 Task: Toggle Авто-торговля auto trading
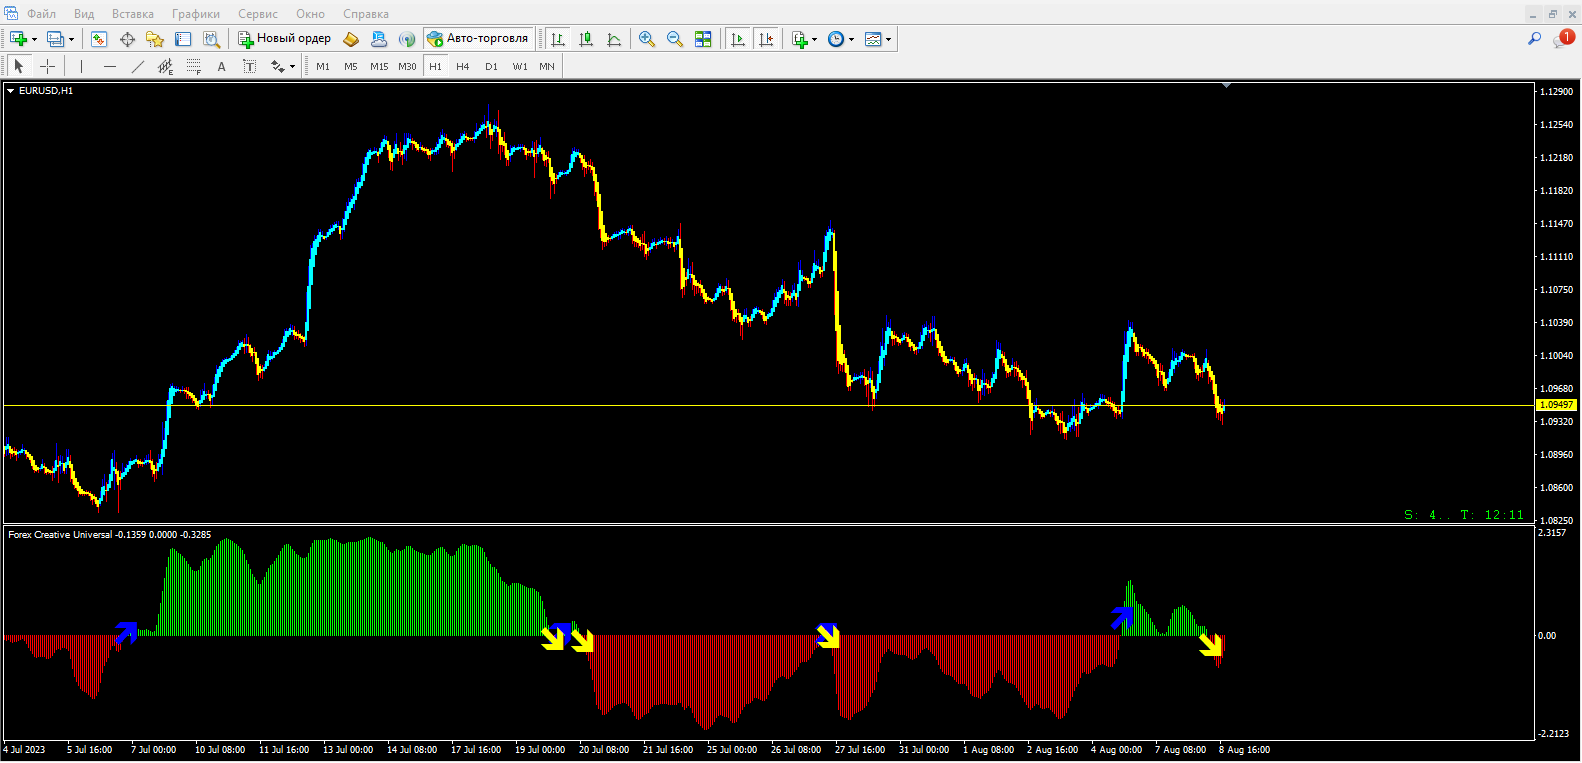[x=478, y=39]
